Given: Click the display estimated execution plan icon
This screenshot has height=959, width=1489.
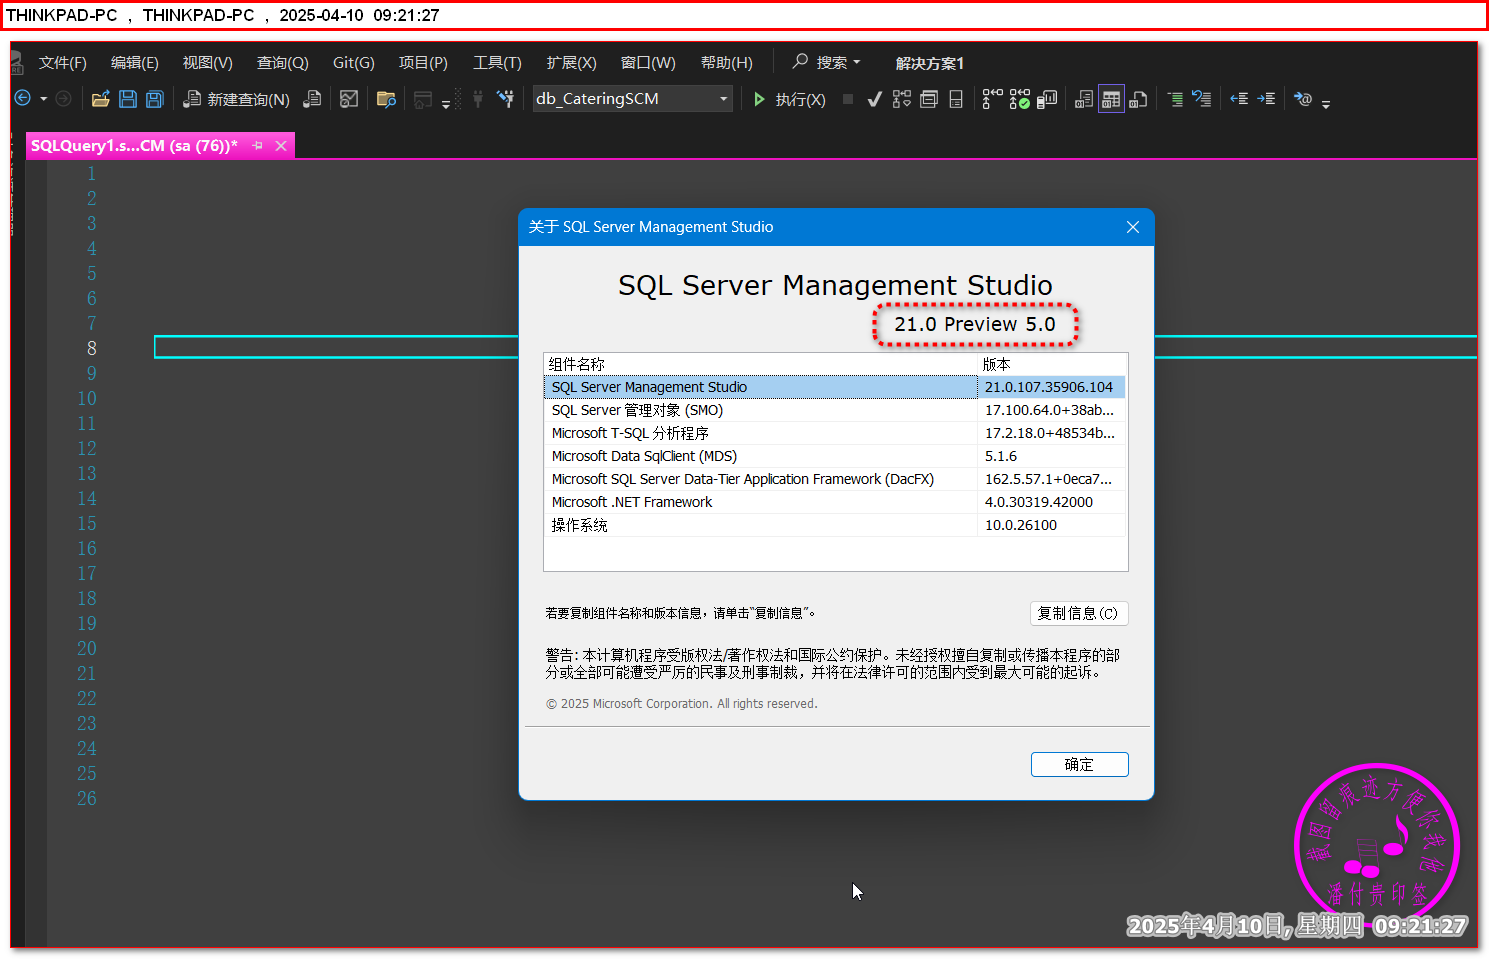Looking at the screenshot, I should tap(902, 99).
